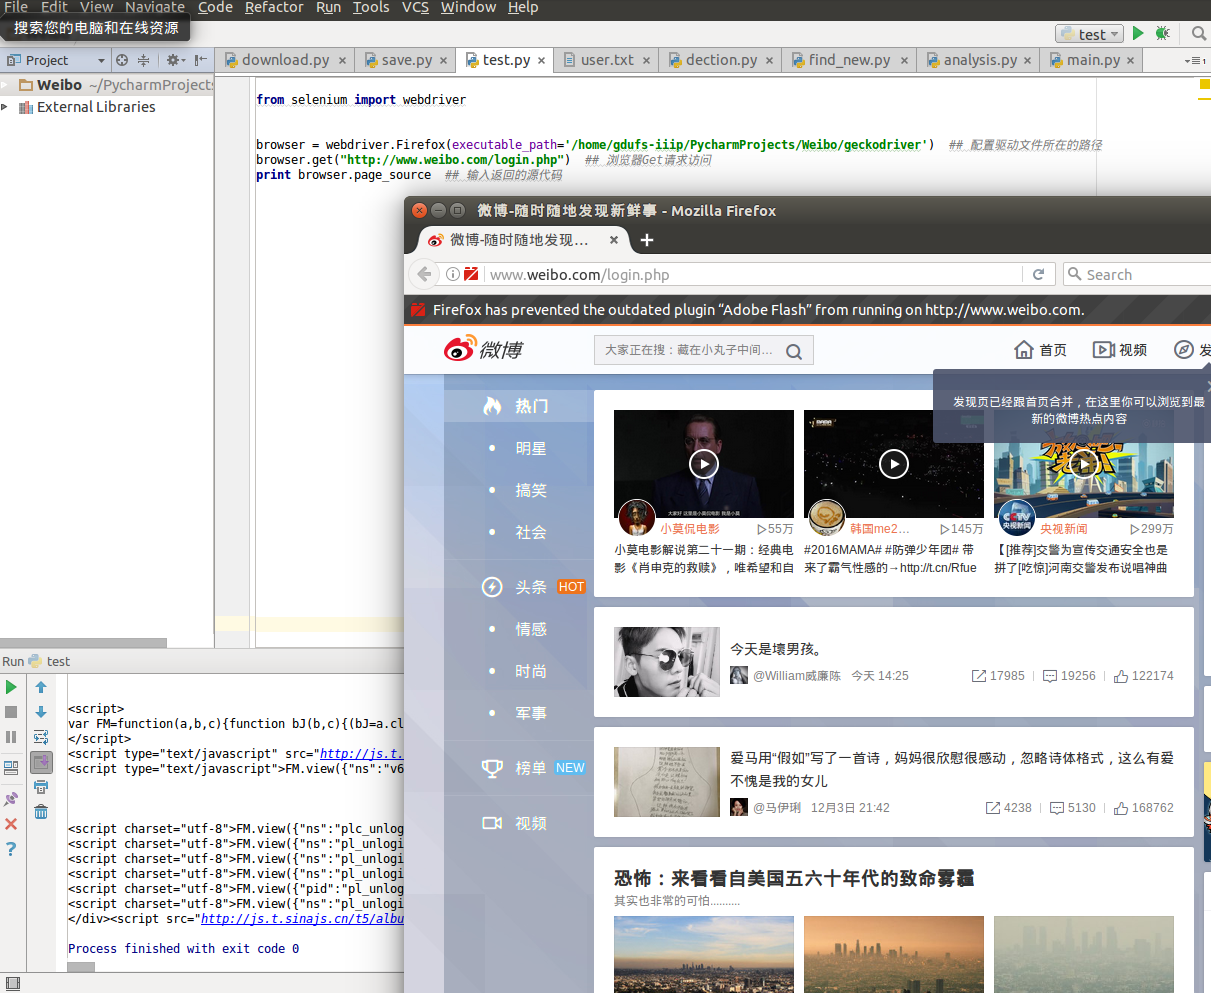Click the Print icon in Run console
Viewport: 1211px width, 993px height.
click(41, 787)
